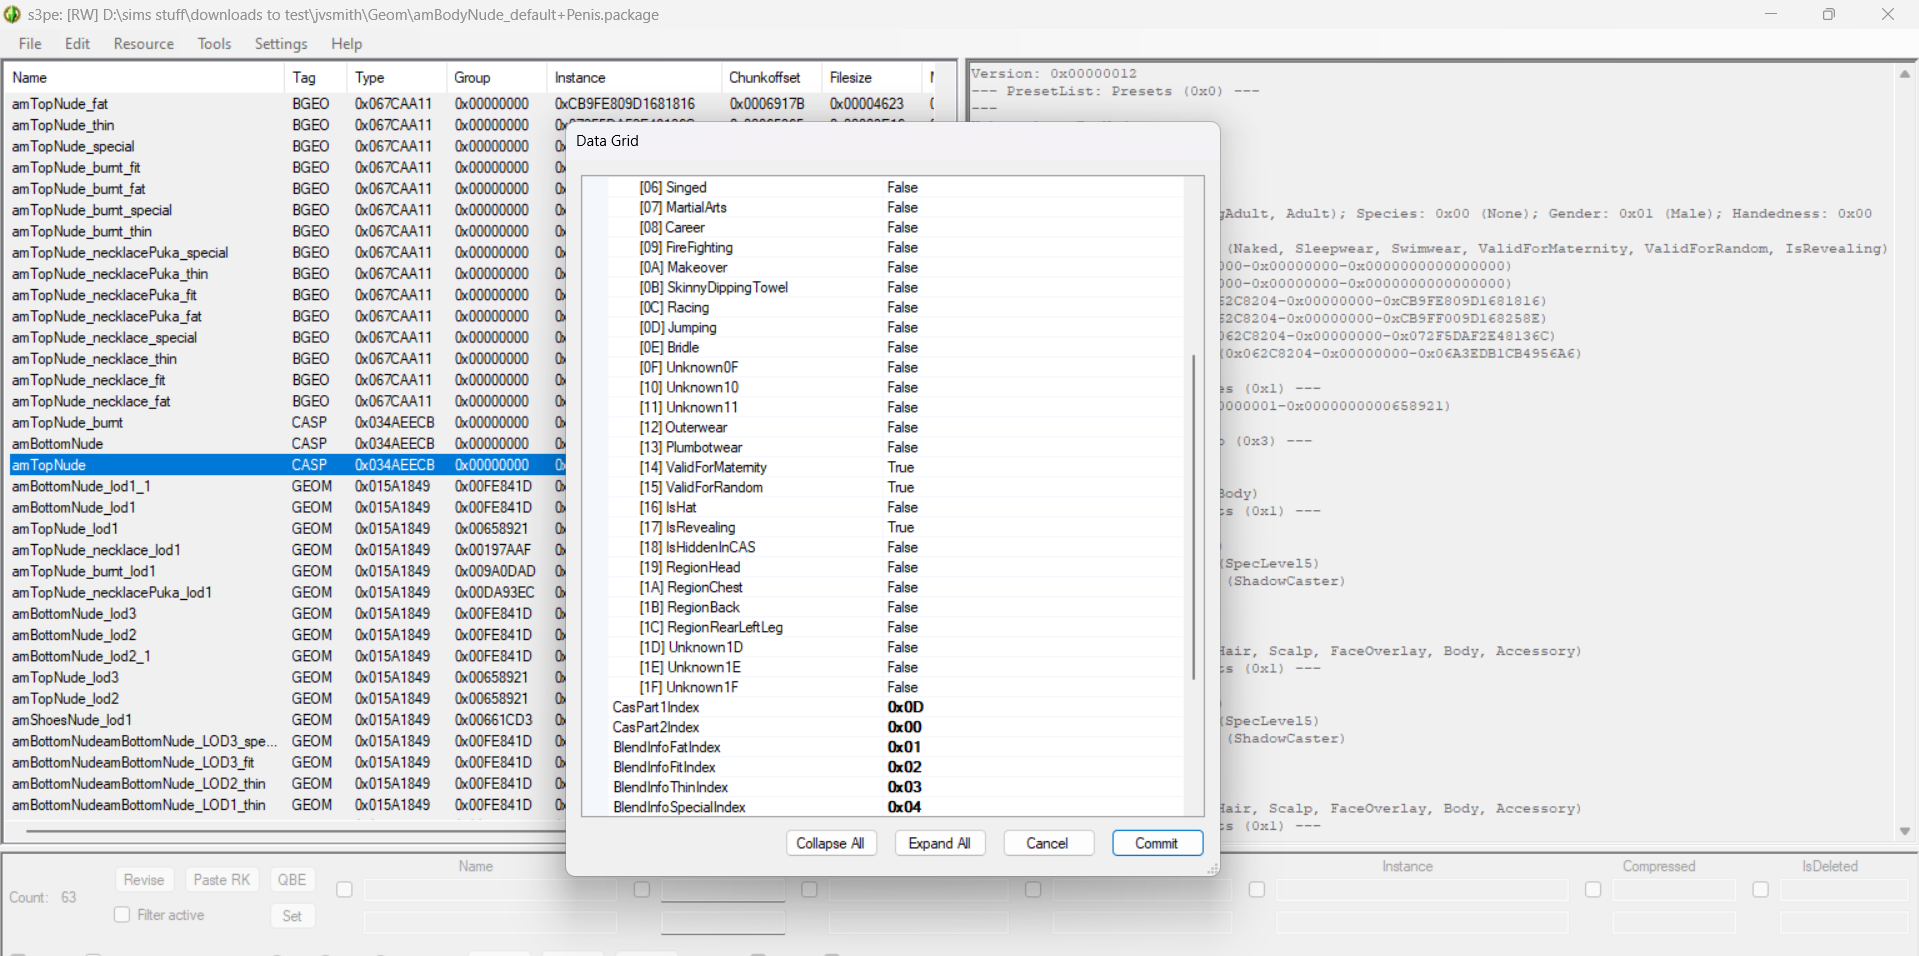Tick the checkbox beside the Compressed filter field
Image resolution: width=1919 pixels, height=956 pixels.
(1593, 889)
